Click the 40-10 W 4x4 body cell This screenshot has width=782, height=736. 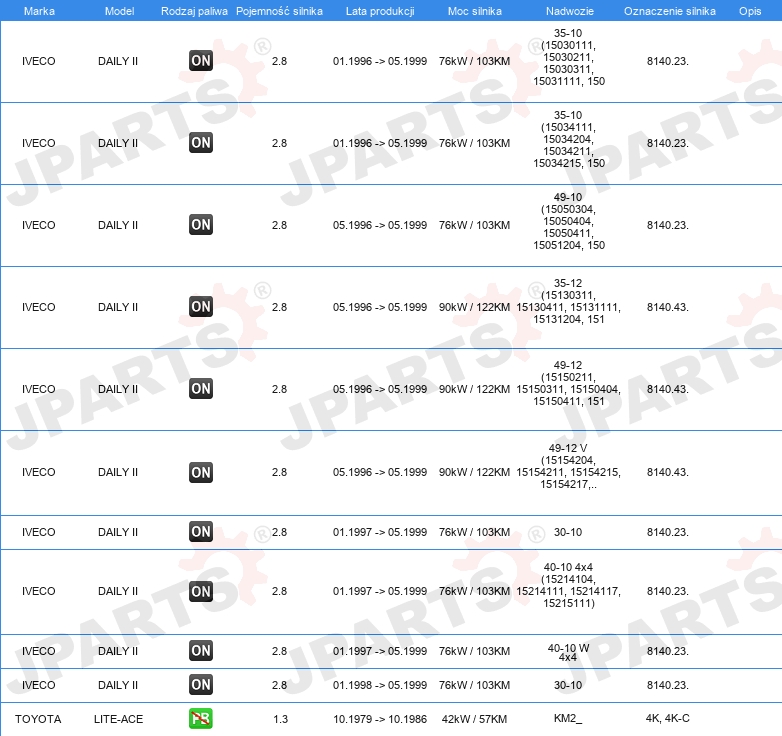pyautogui.click(x=568, y=653)
